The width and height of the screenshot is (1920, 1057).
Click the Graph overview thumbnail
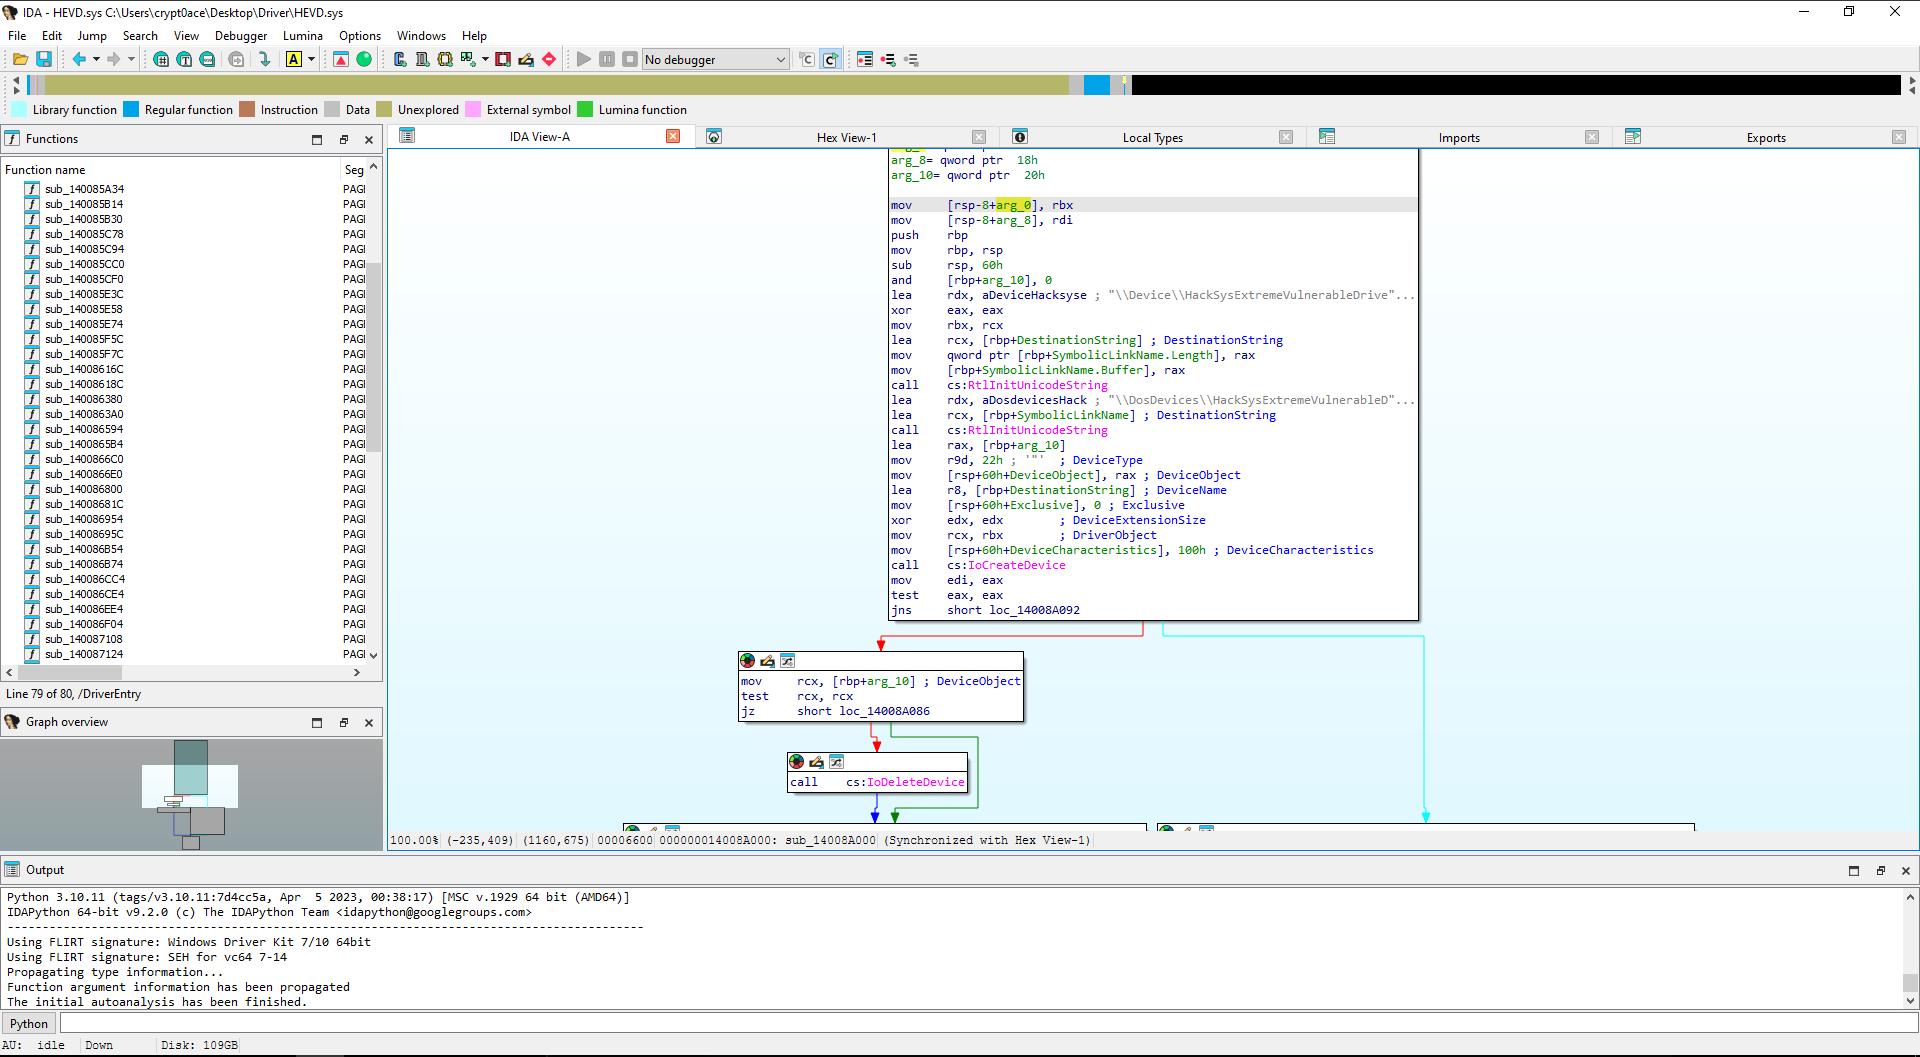(x=191, y=794)
